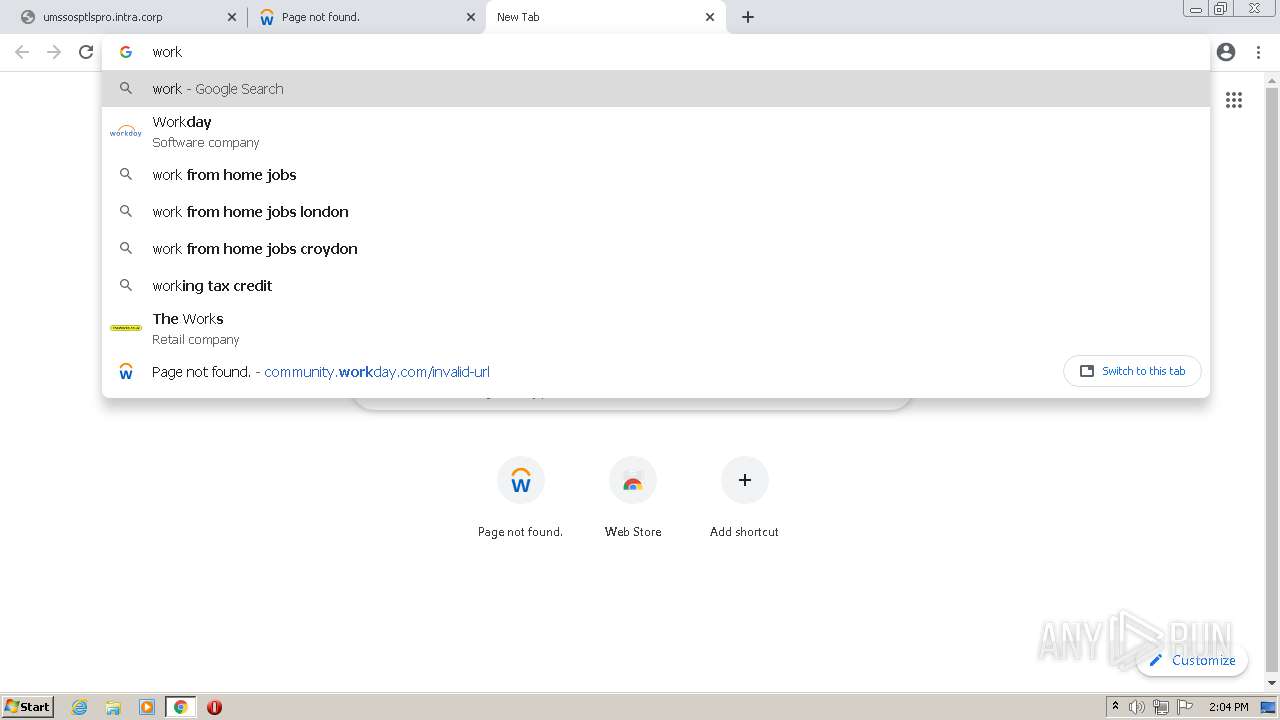Click the Switch to this tab button
1280x720 pixels.
tap(1132, 371)
